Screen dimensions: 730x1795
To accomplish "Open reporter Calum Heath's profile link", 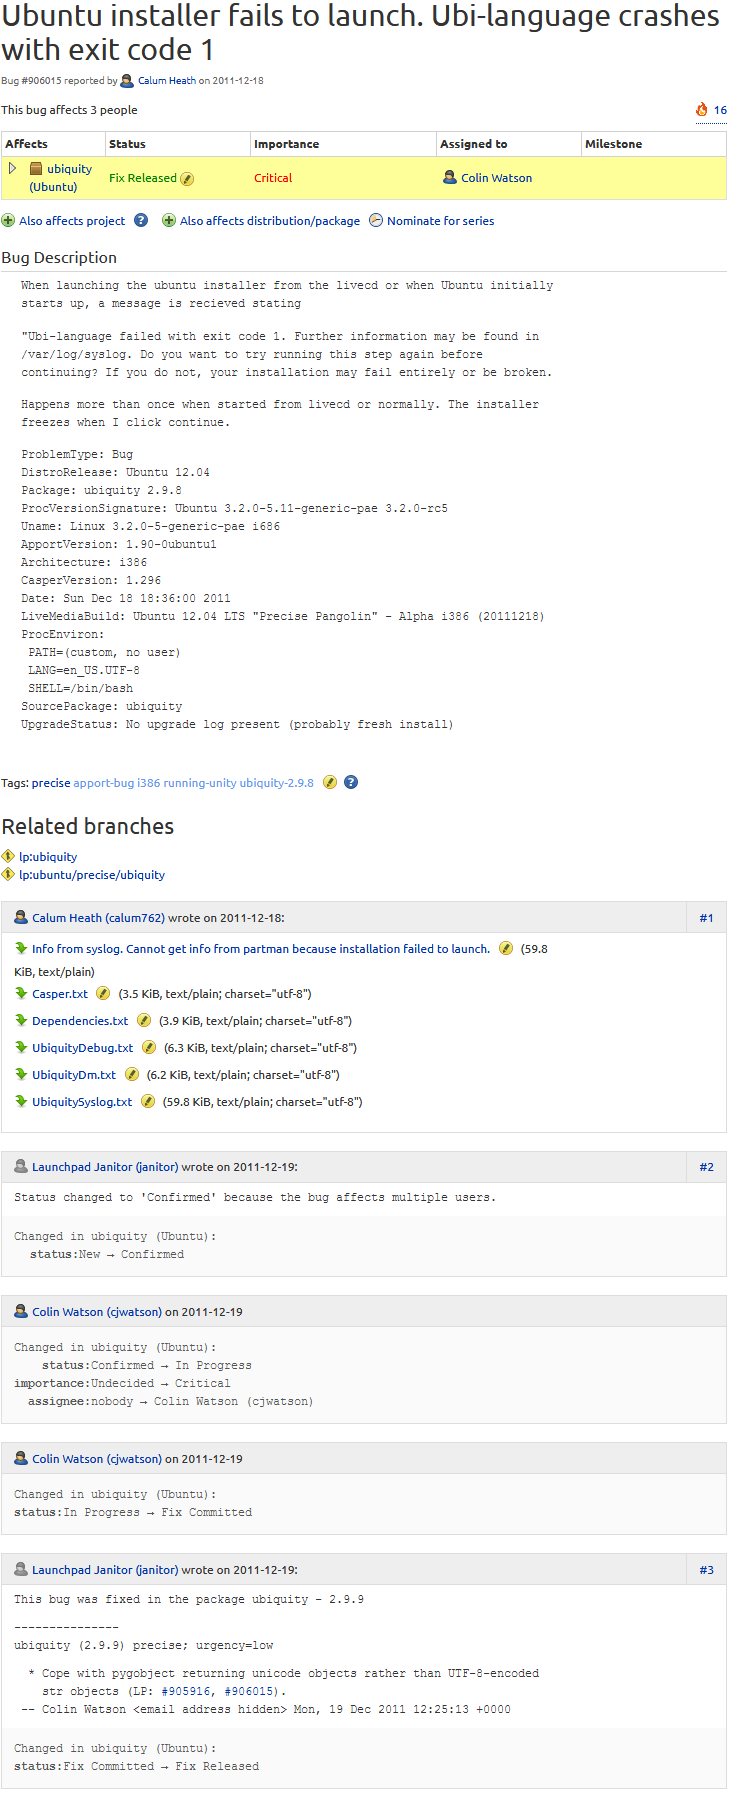I will pos(167,81).
